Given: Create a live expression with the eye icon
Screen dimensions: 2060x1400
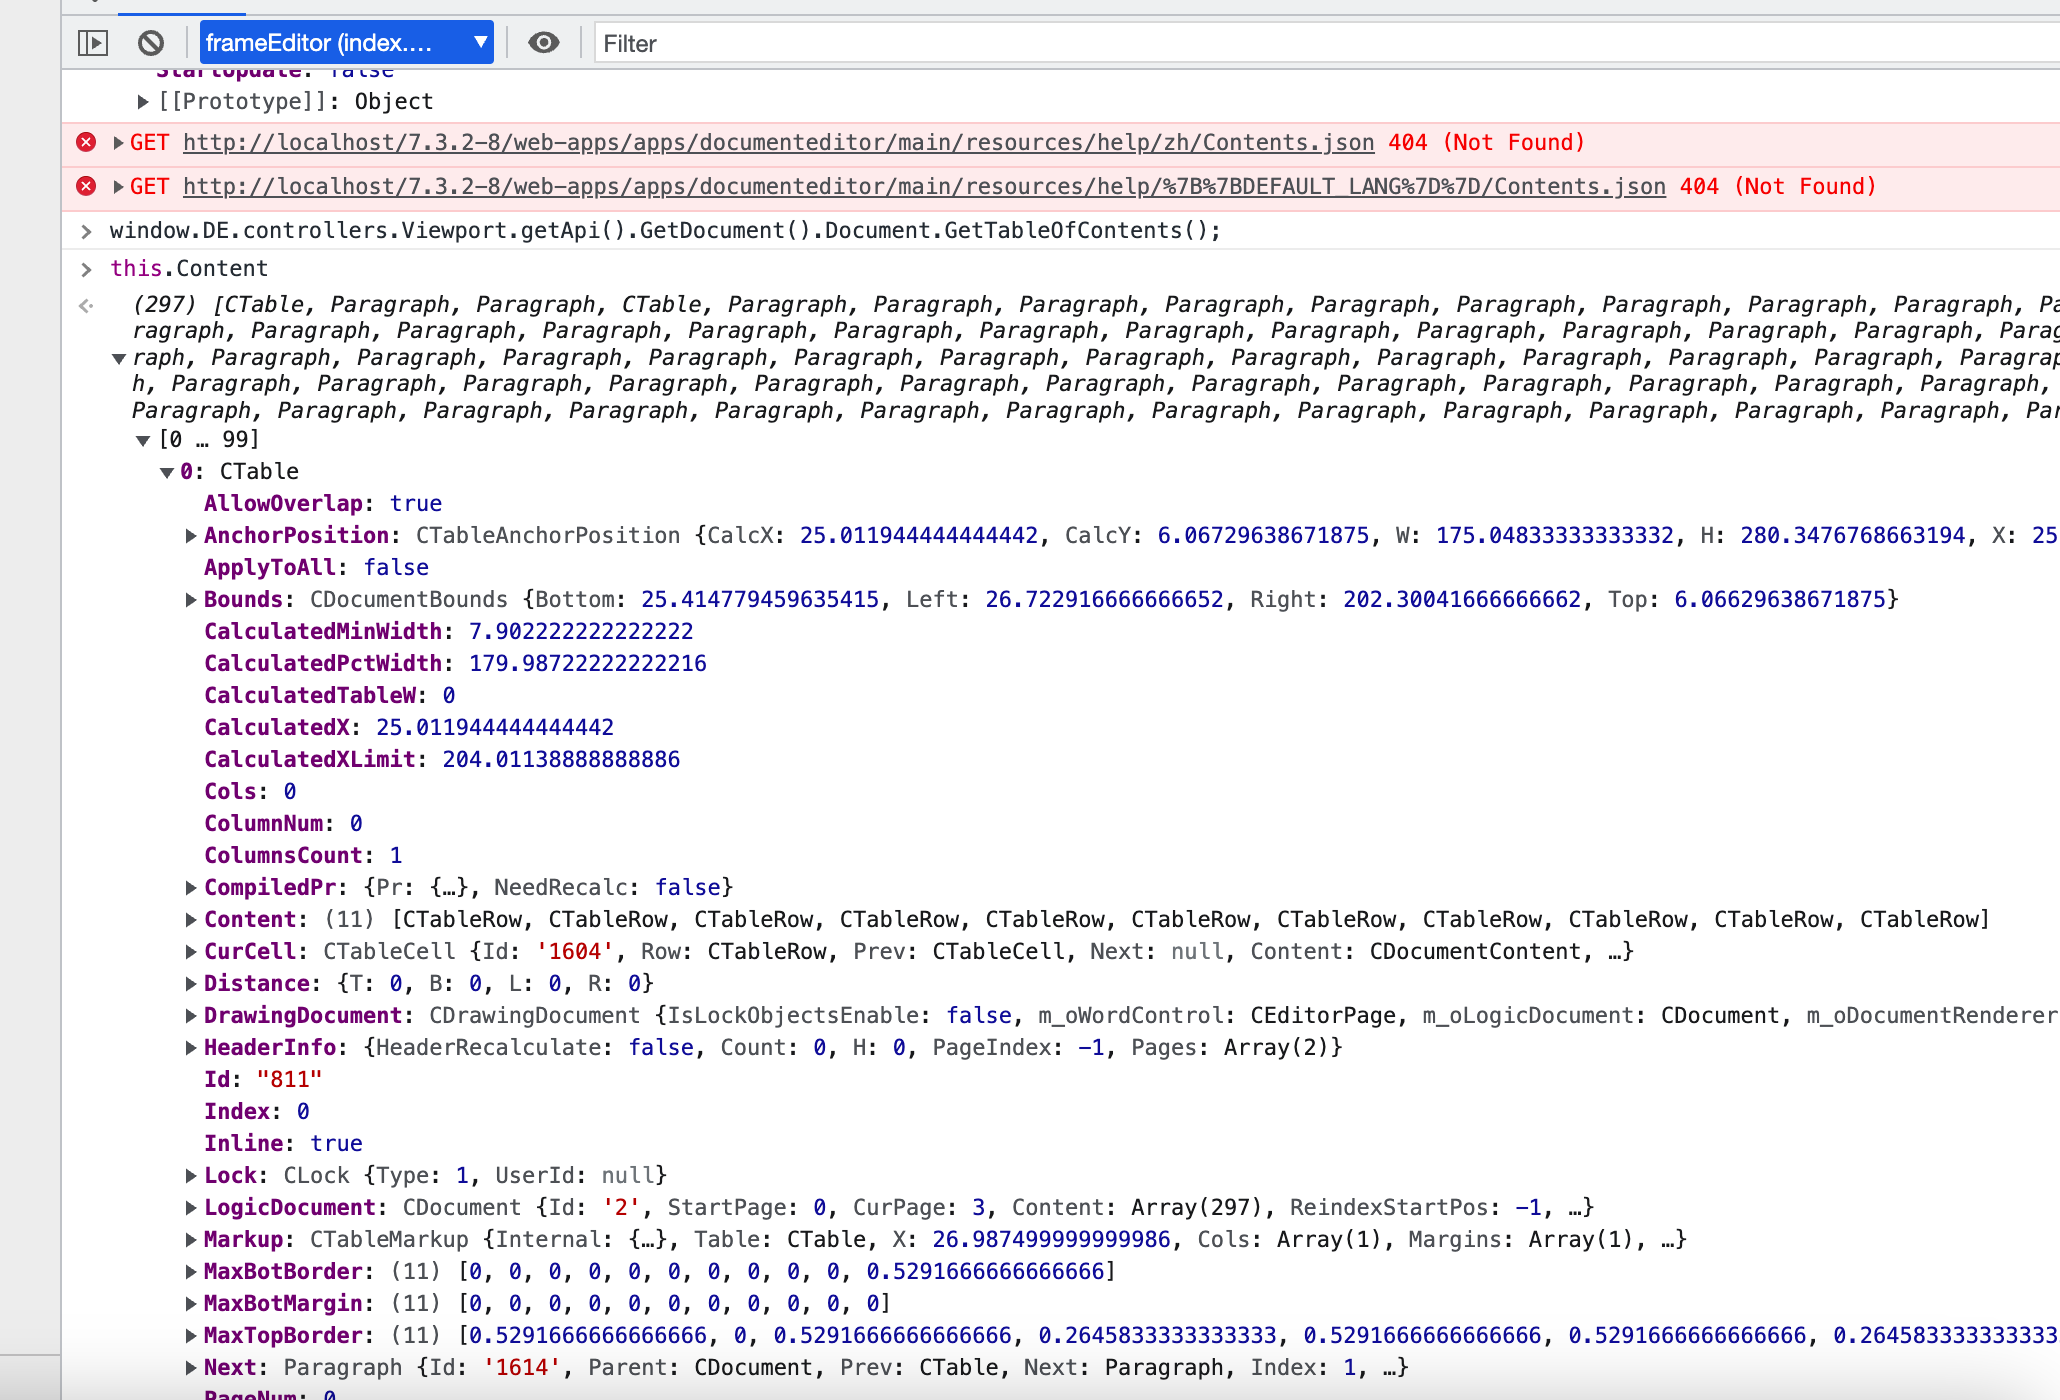Looking at the screenshot, I should pos(543,42).
